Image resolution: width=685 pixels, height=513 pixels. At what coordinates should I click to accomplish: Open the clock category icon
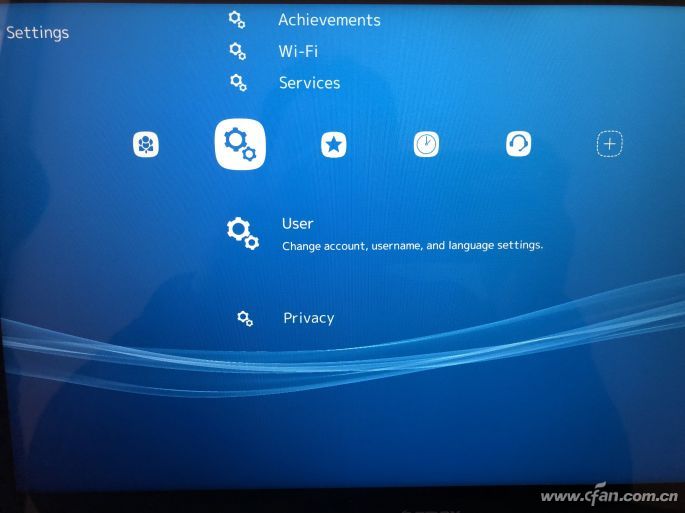426,144
